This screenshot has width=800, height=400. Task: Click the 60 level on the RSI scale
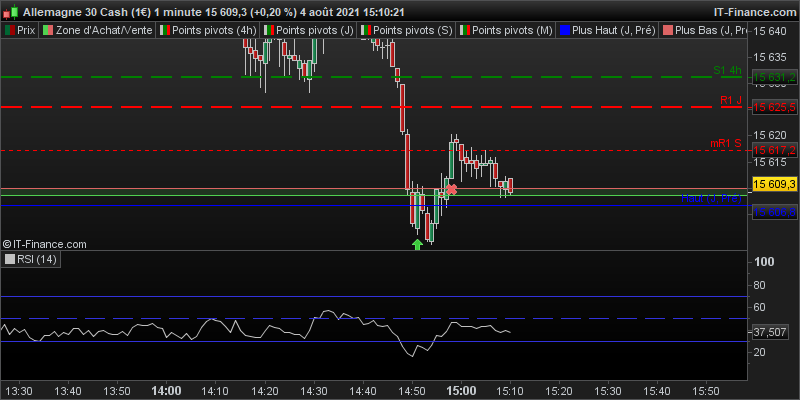tap(761, 307)
